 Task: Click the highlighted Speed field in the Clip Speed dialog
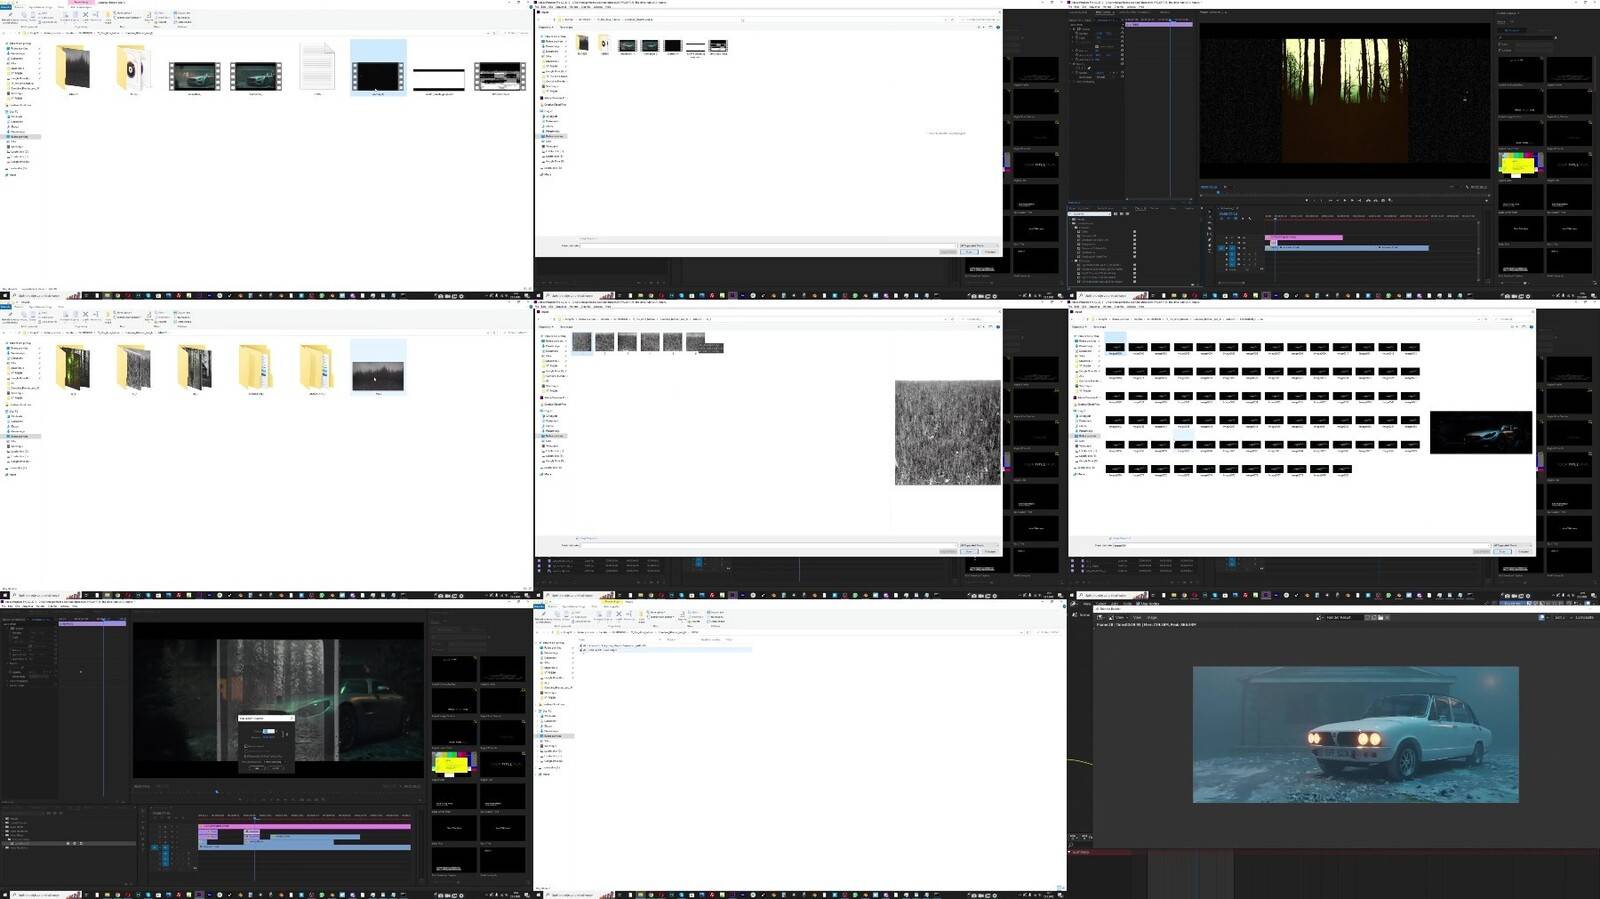click(x=268, y=731)
